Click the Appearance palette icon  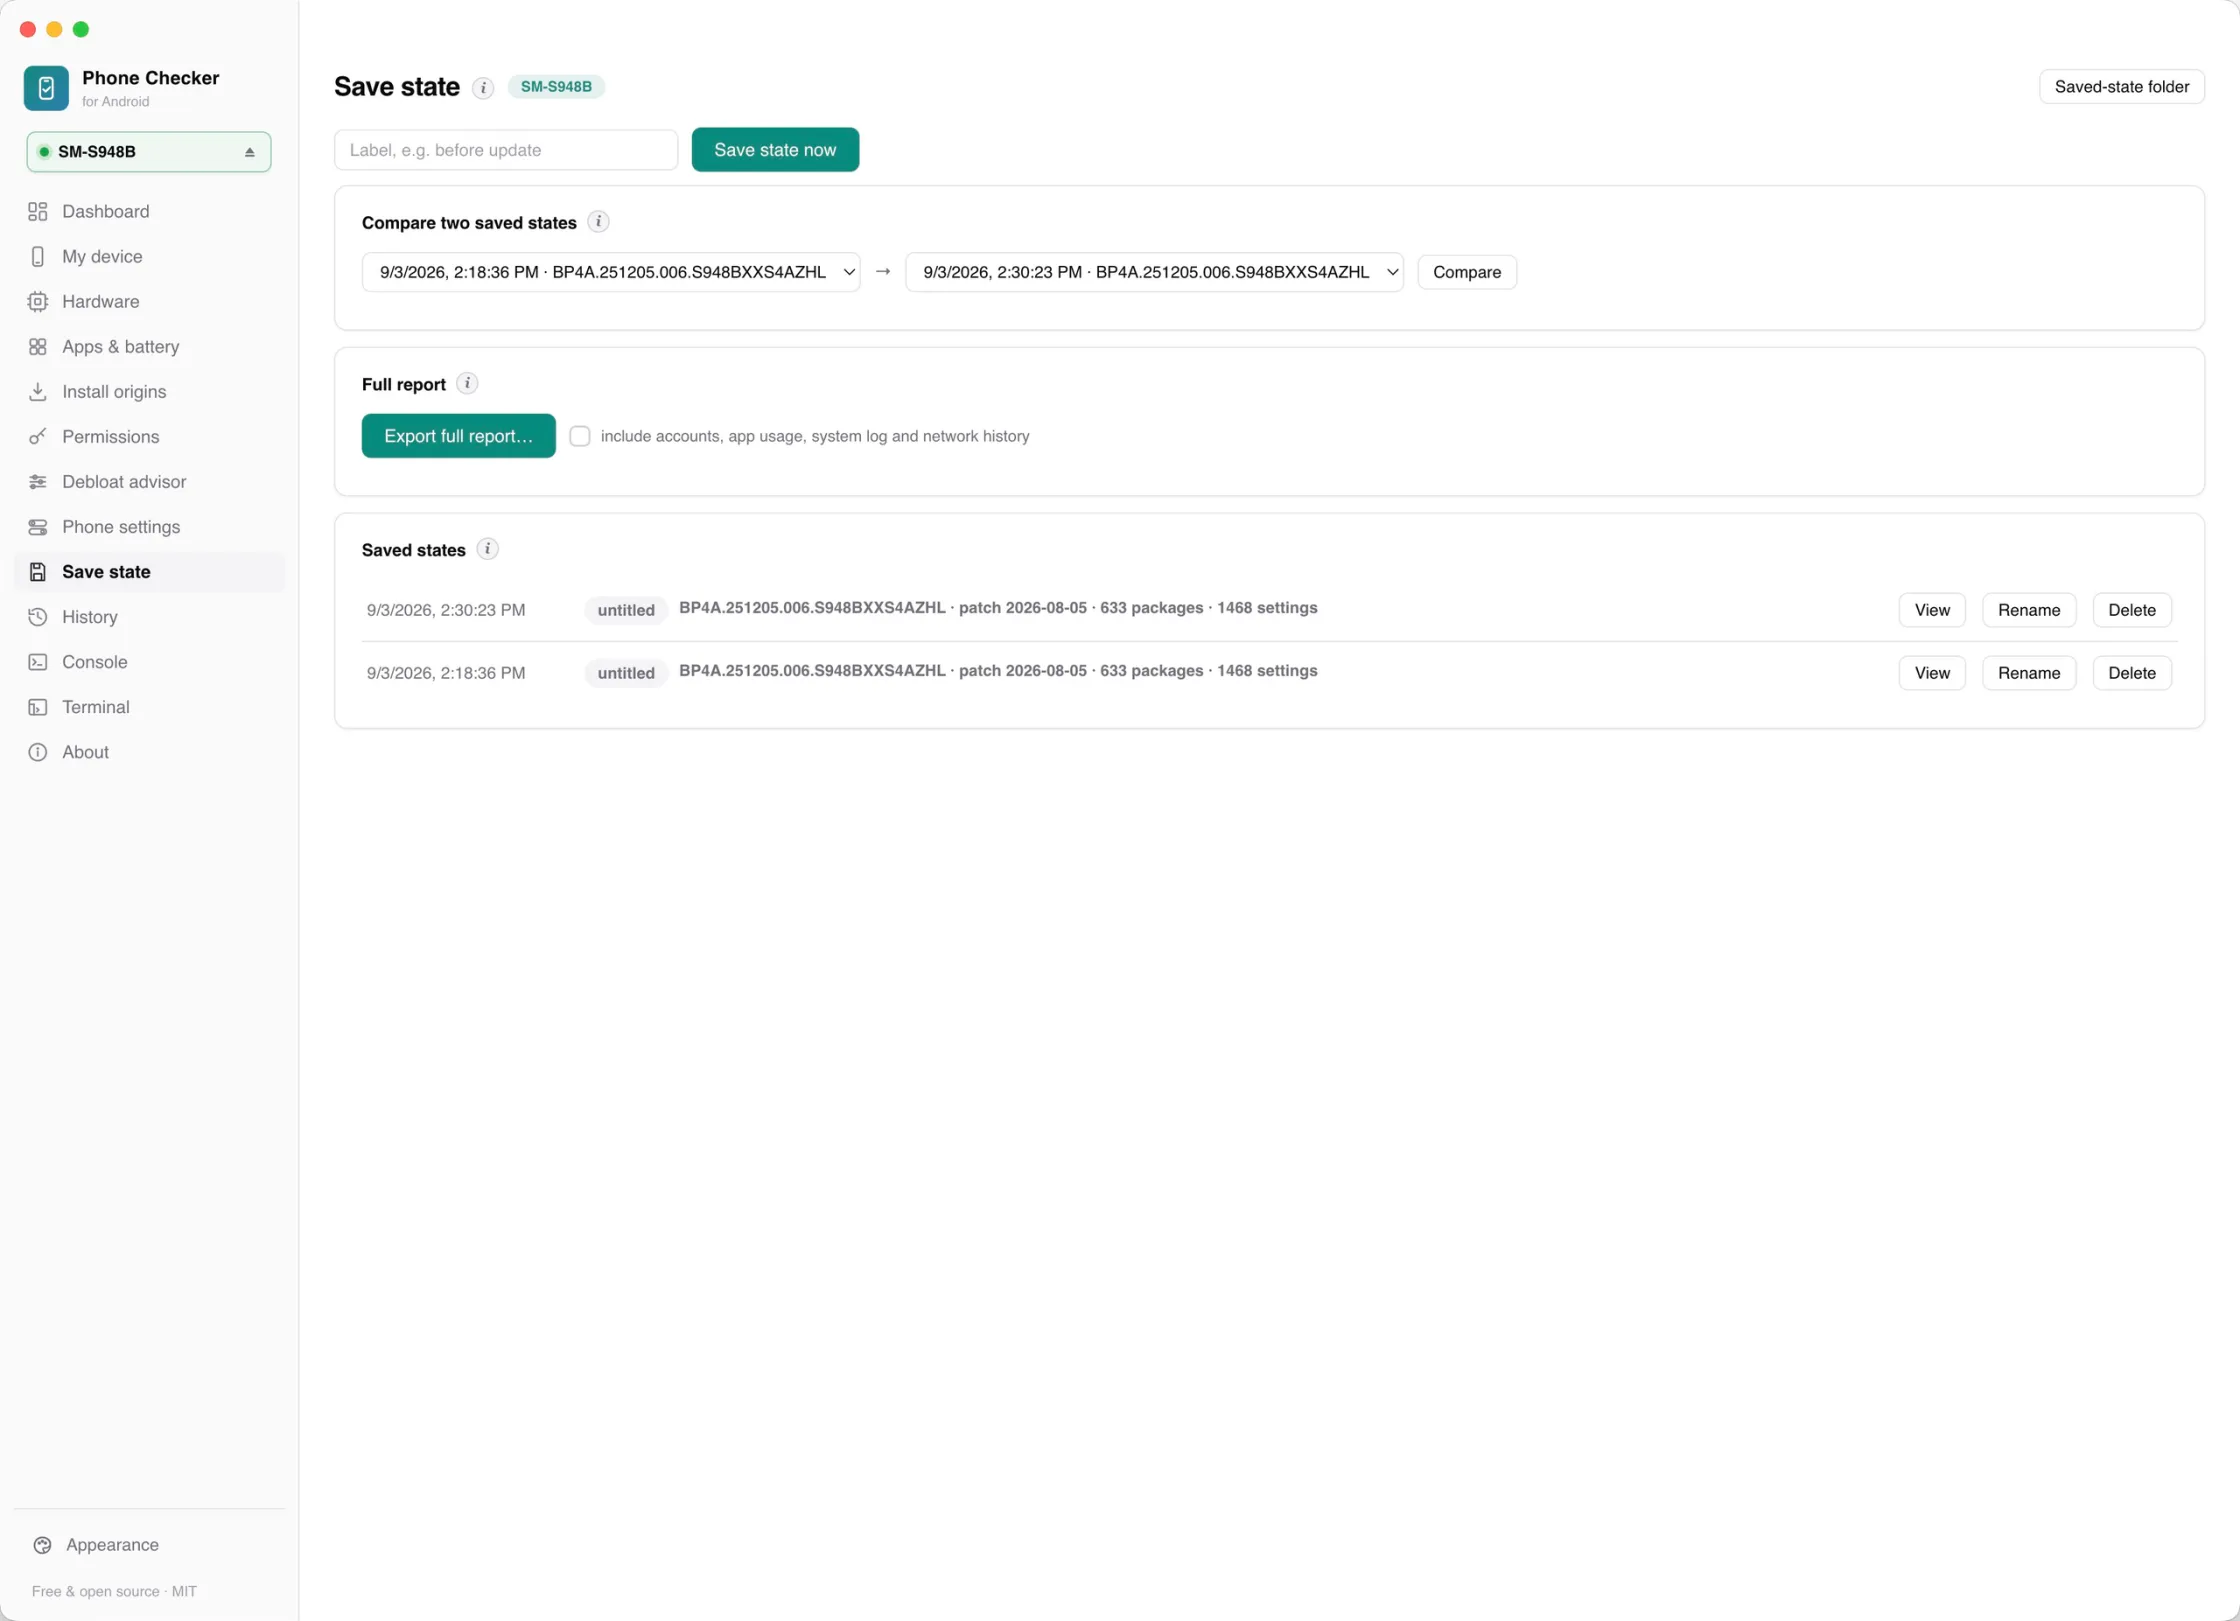click(42, 1544)
